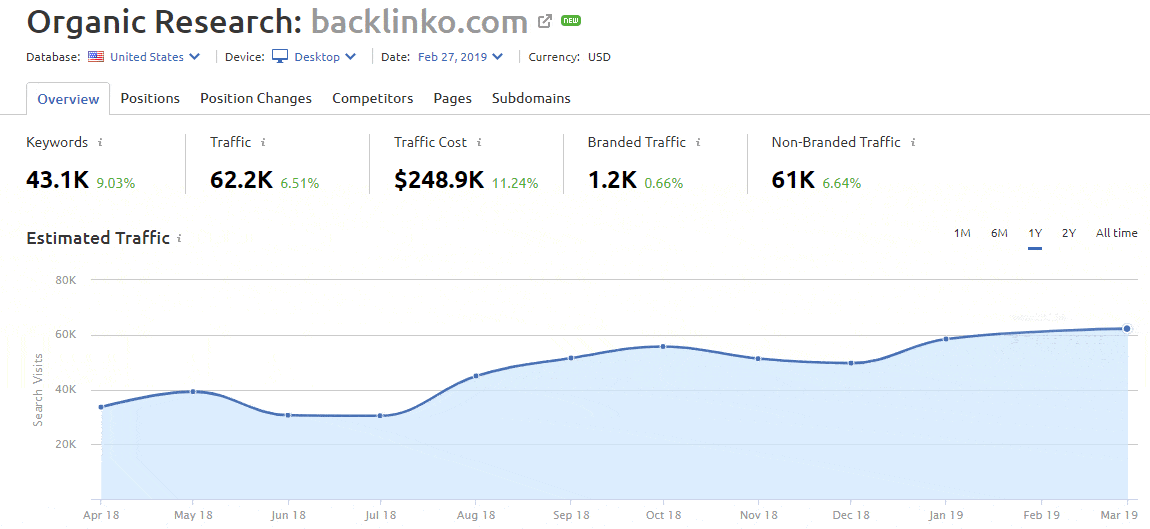Click the Jan 19 data point

pyautogui.click(x=946, y=339)
